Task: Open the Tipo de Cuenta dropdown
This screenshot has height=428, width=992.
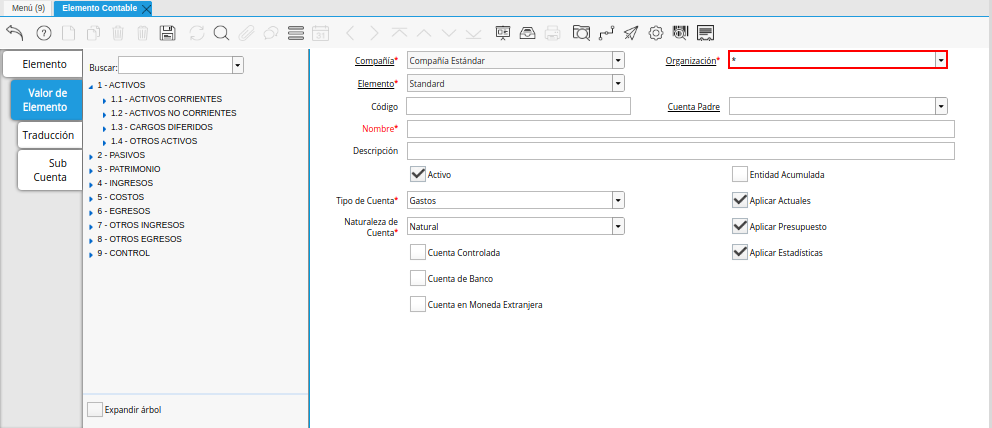Action: point(618,201)
